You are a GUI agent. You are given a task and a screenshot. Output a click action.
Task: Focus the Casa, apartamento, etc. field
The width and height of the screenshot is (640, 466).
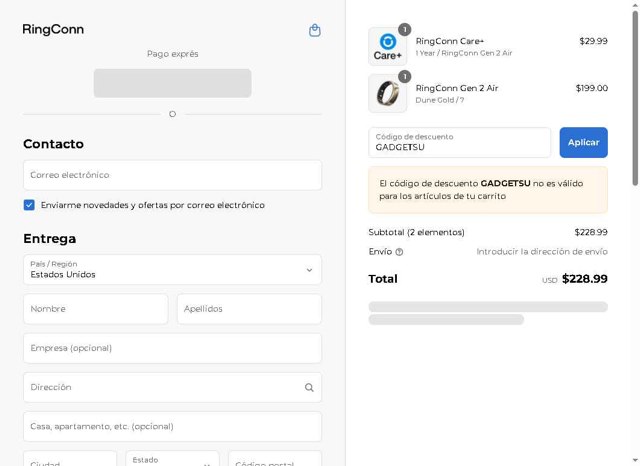[x=172, y=426]
